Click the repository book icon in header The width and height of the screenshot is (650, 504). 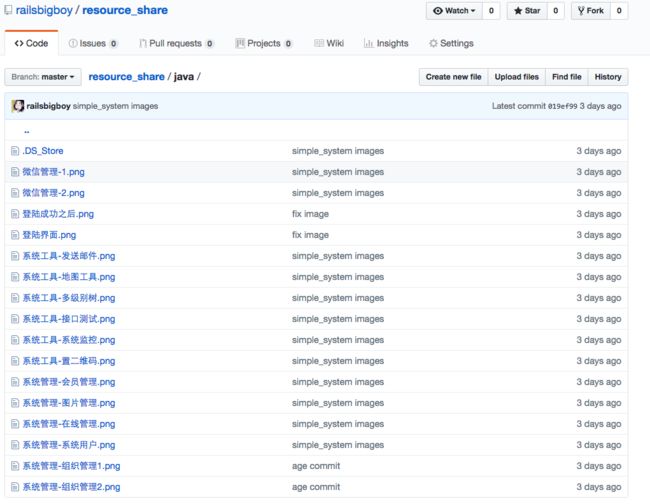pos(8,10)
